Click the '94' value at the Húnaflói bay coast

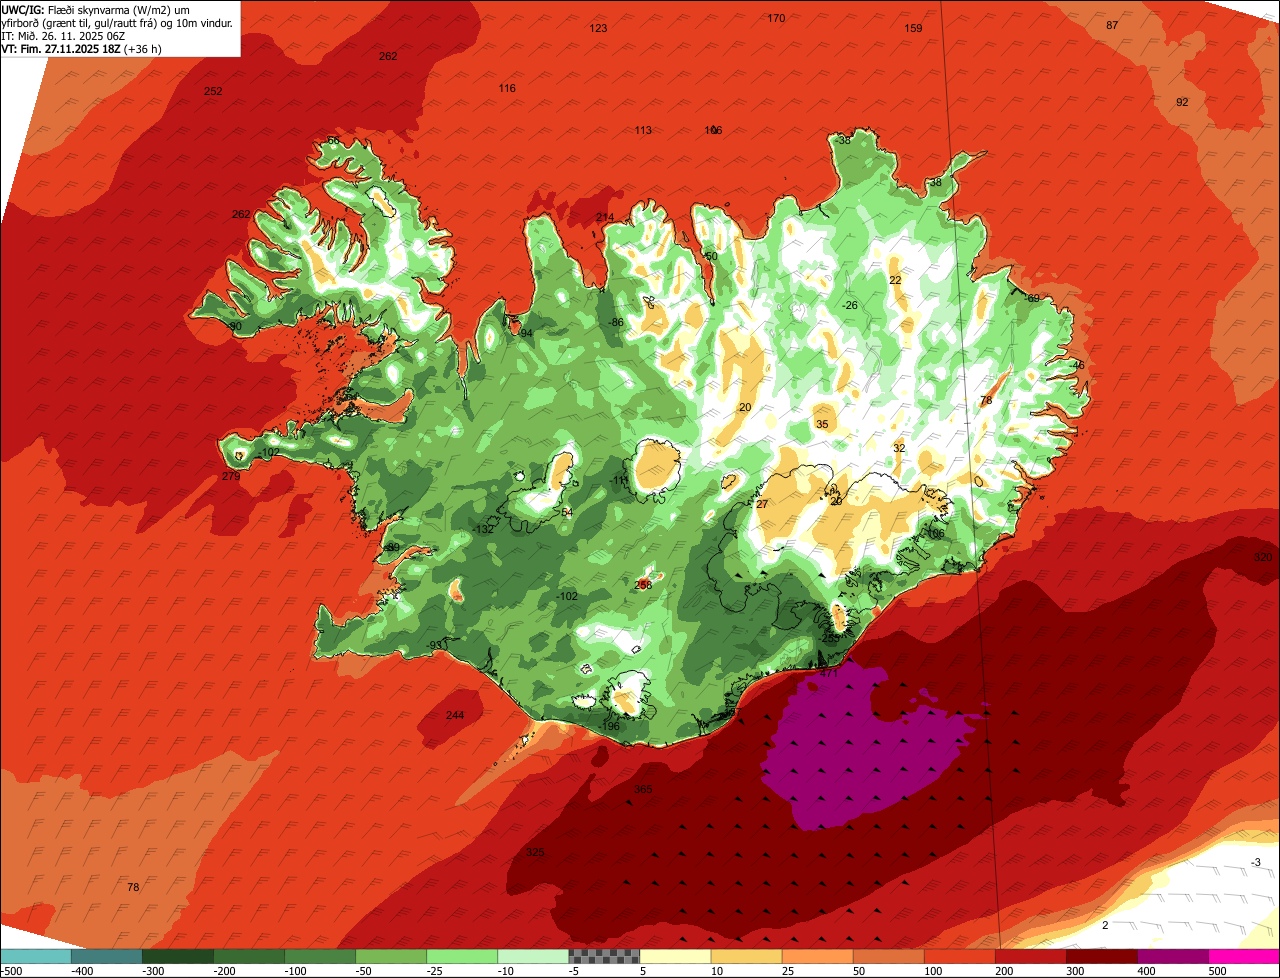tap(526, 333)
